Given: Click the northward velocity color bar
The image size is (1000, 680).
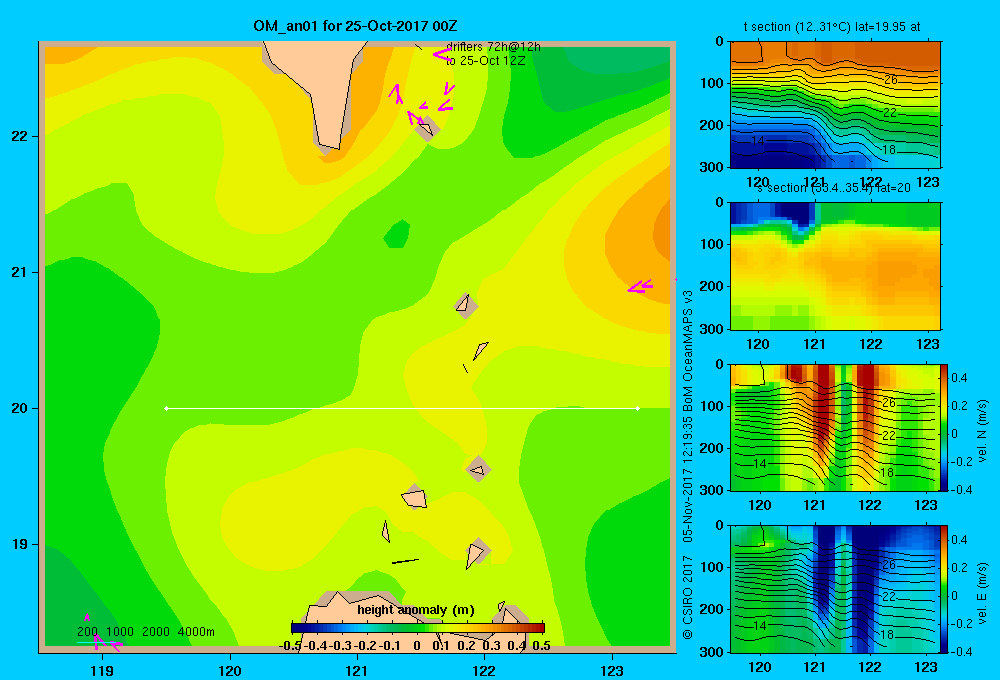Looking at the screenshot, I should coord(944,427).
